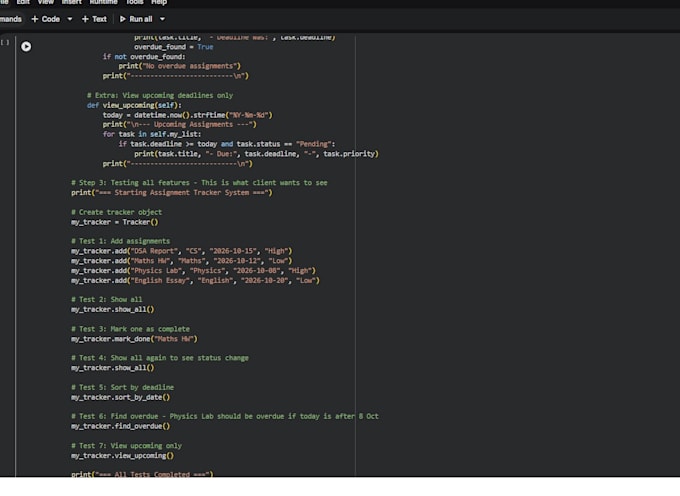Click the cell execution count brackets
This screenshot has height=496, width=680.
click(5, 42)
